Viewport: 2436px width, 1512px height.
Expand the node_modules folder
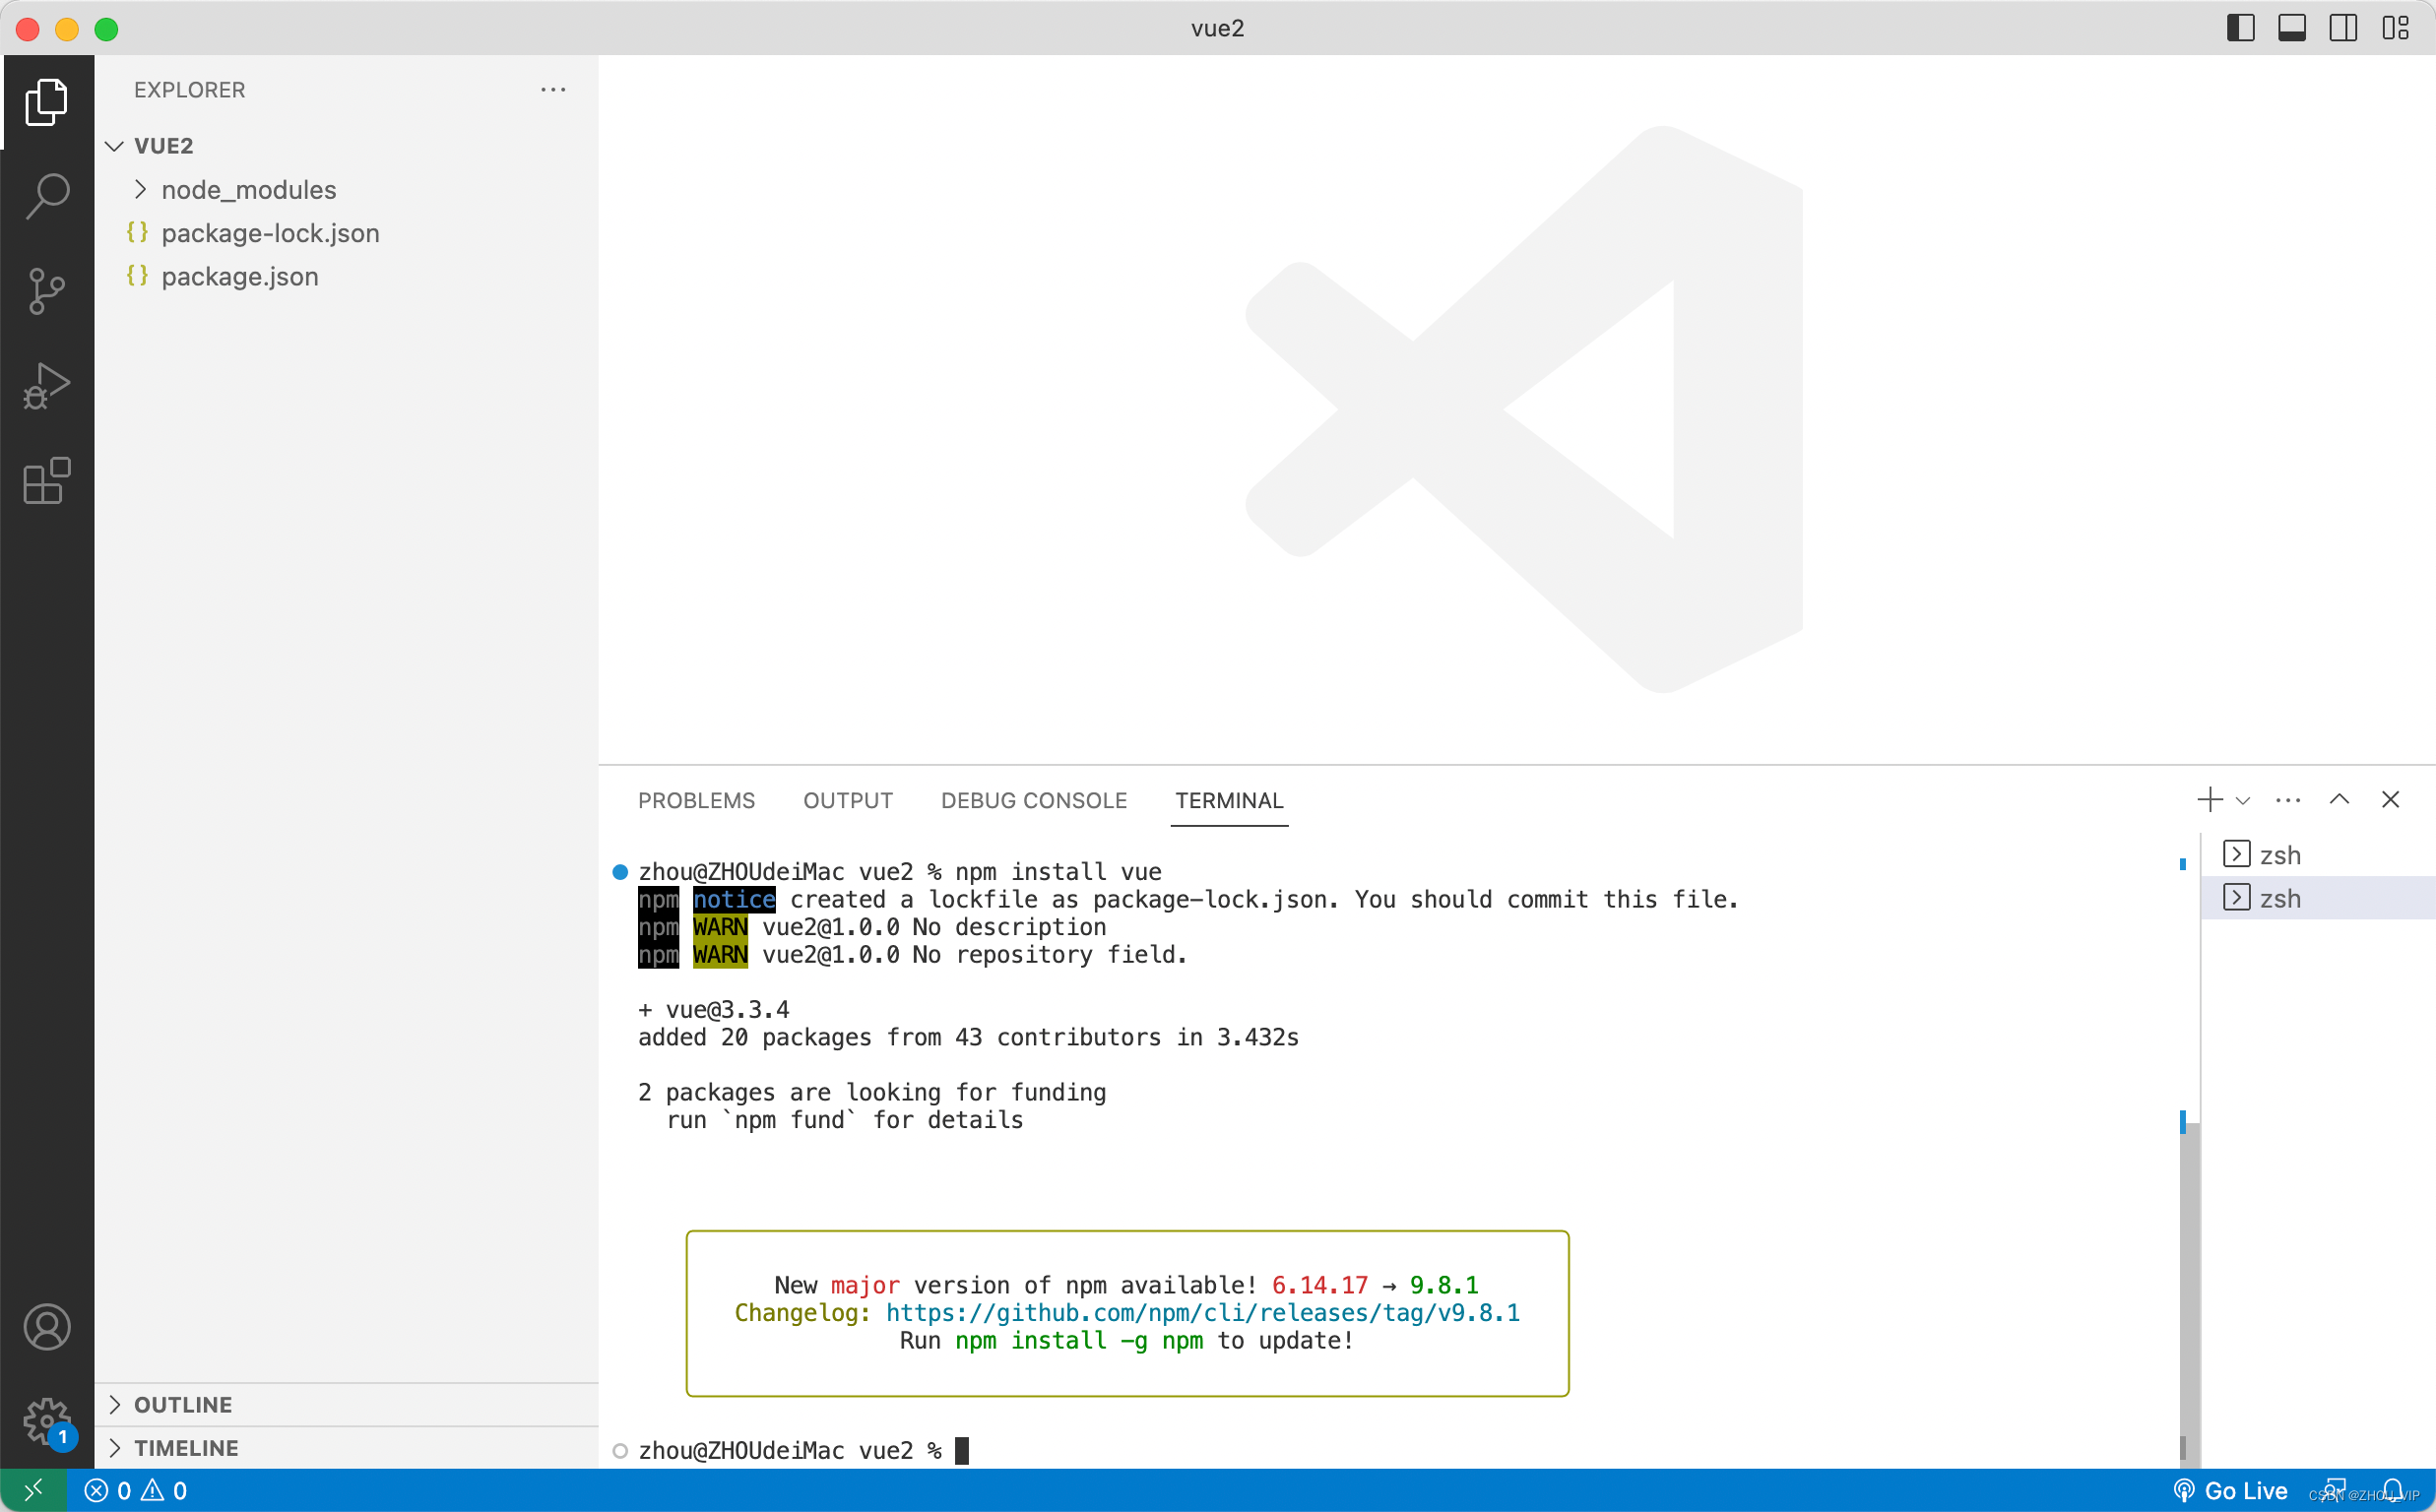pyautogui.click(x=248, y=190)
